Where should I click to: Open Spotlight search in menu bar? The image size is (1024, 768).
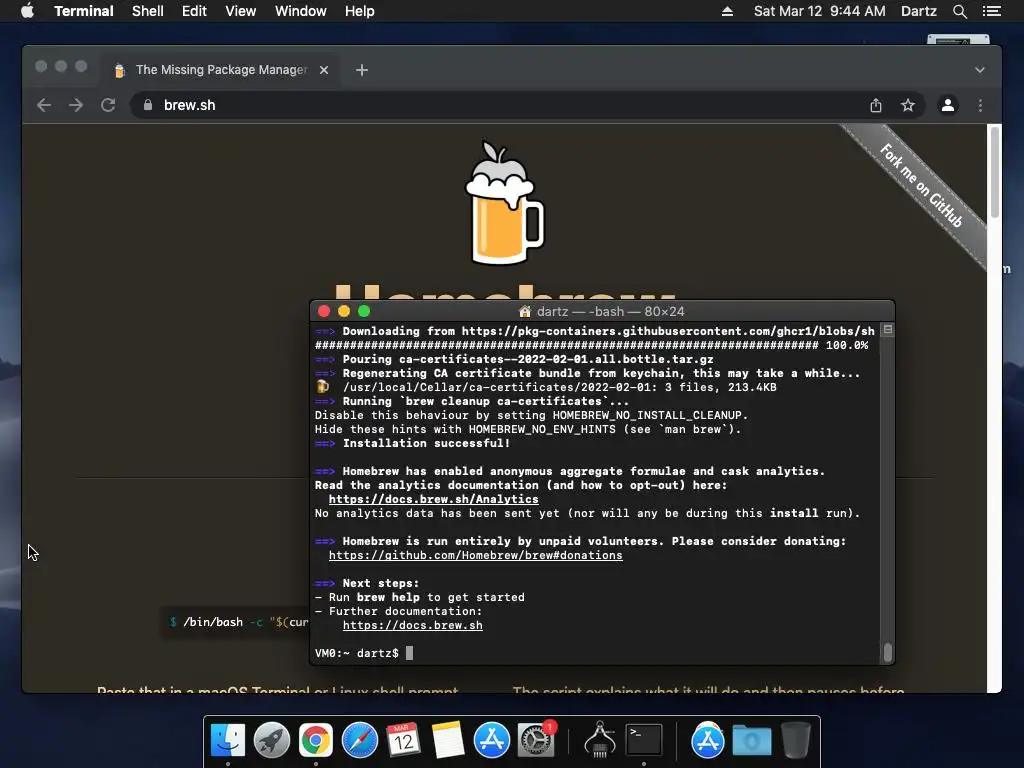pyautogui.click(x=959, y=11)
